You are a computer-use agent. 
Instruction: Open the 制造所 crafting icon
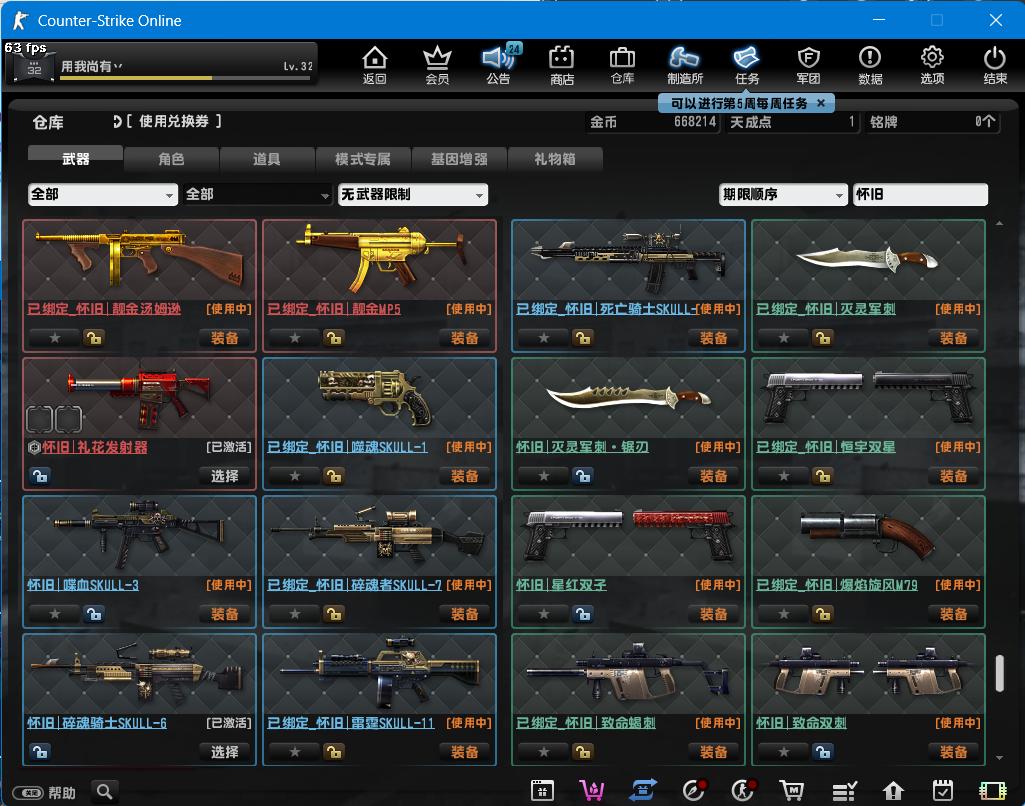684,65
